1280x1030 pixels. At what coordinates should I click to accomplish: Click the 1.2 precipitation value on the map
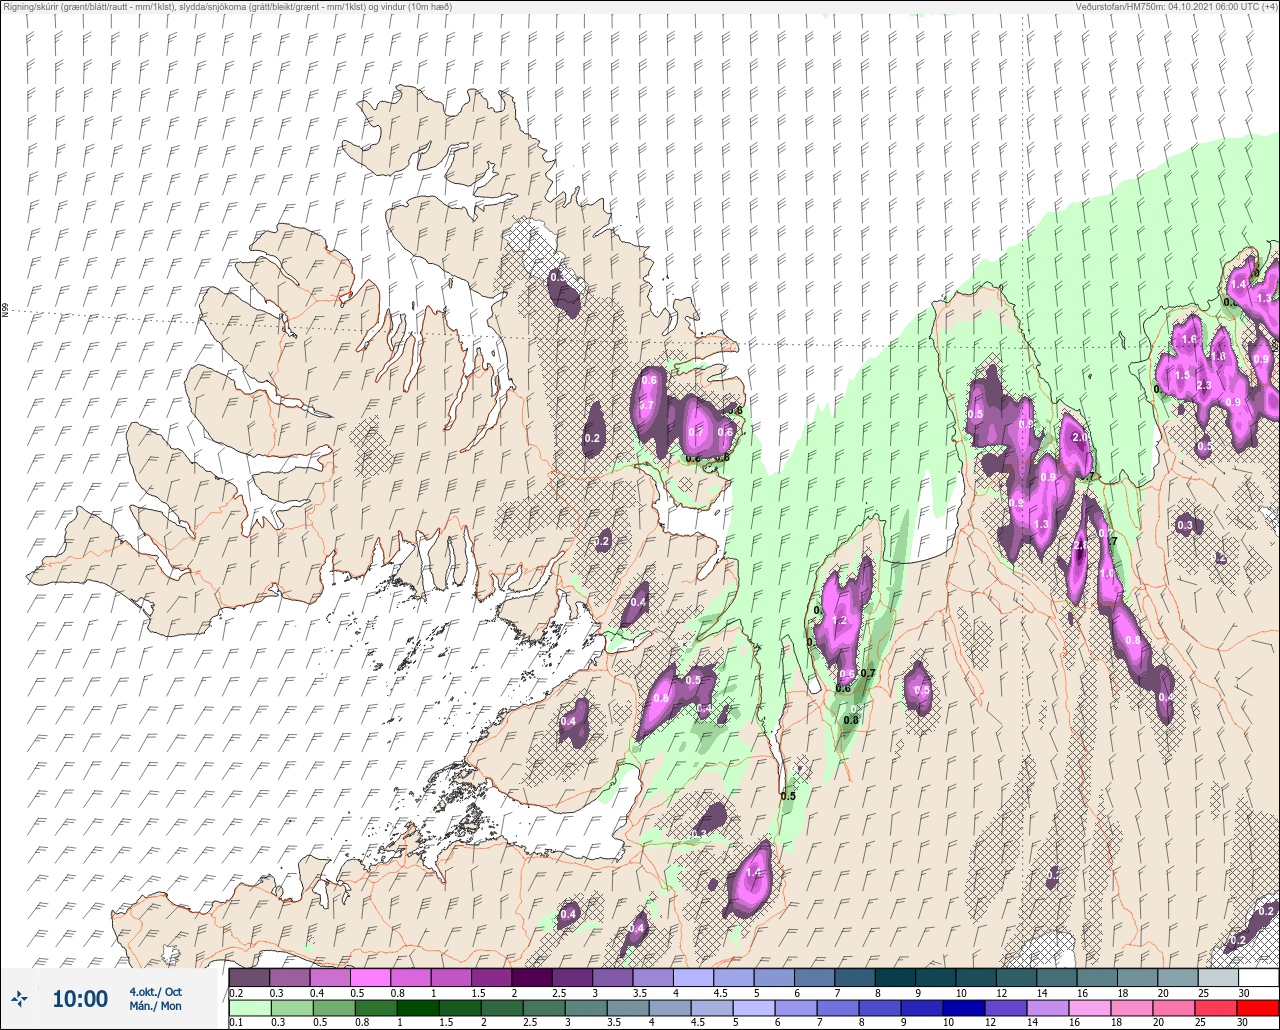point(840,621)
